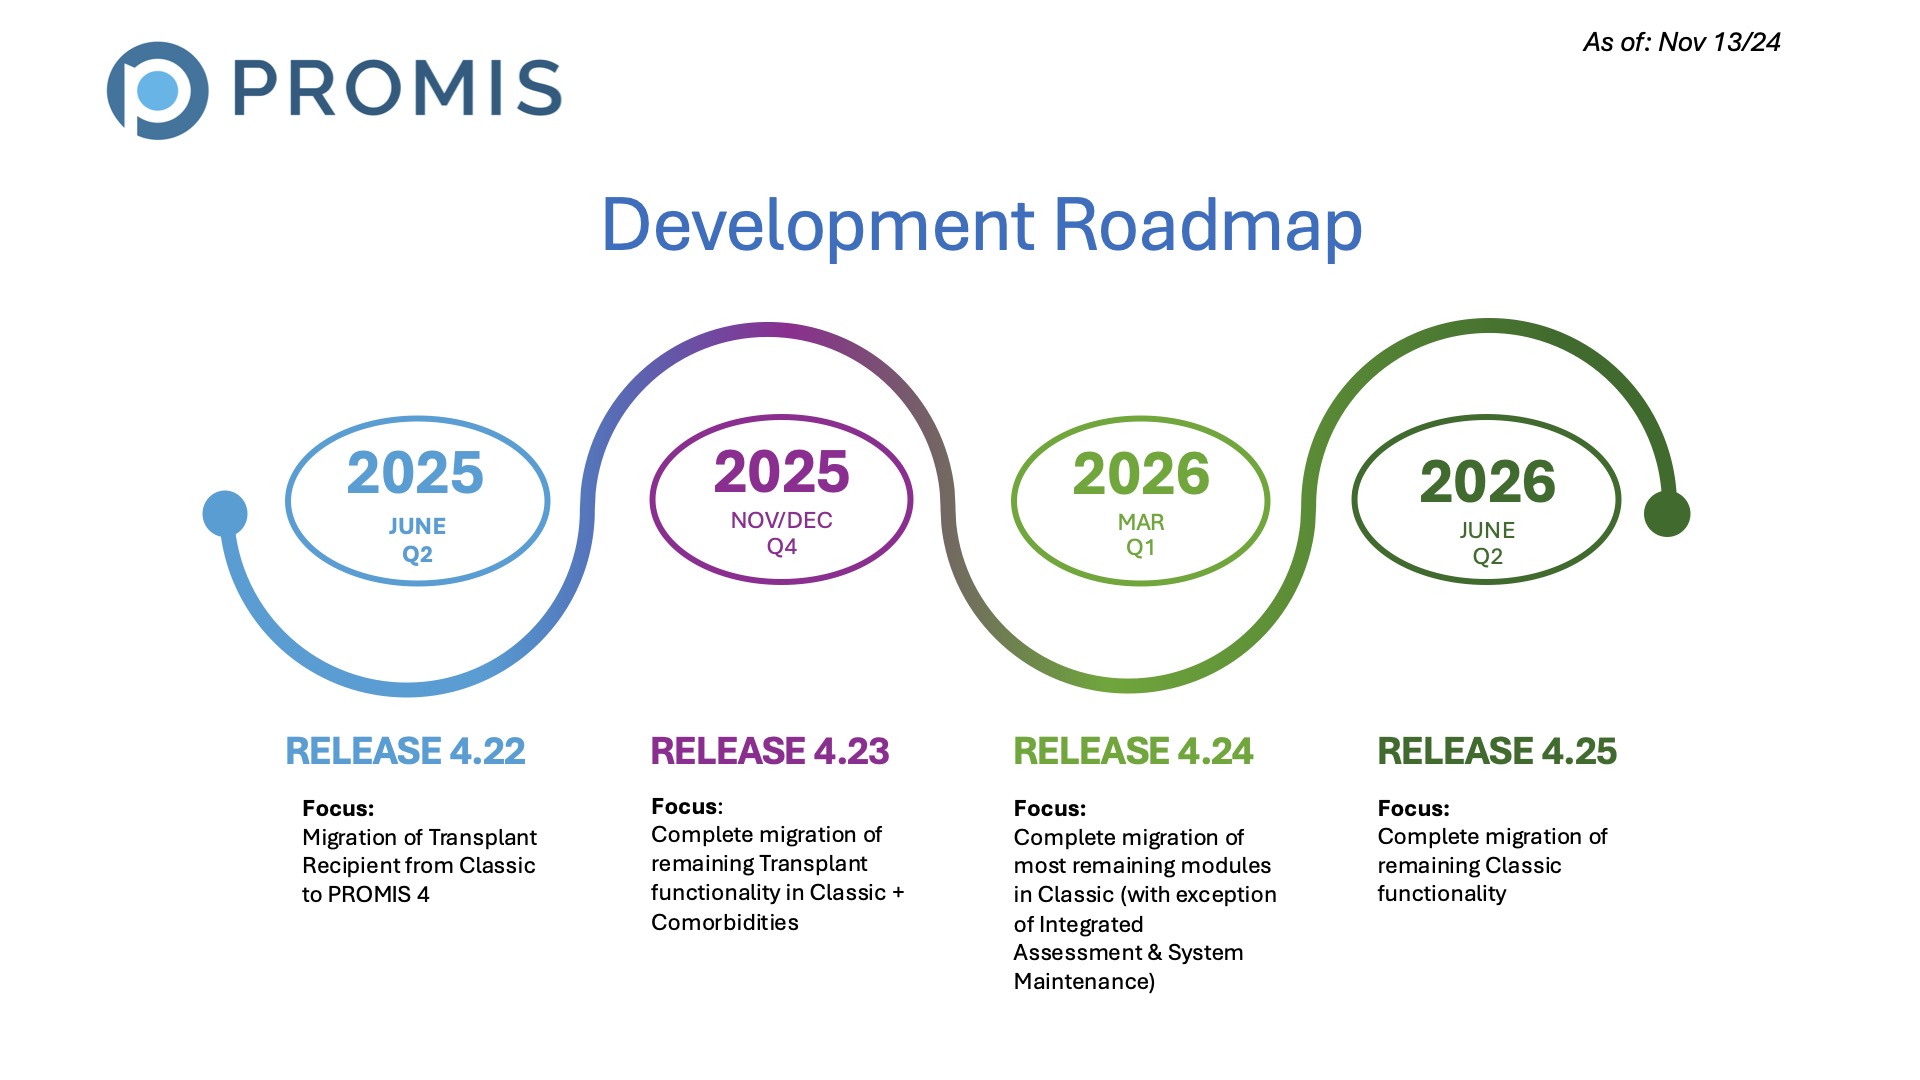
Task: Toggle the Q1 label inside the light green oval
Action: coord(1140,549)
